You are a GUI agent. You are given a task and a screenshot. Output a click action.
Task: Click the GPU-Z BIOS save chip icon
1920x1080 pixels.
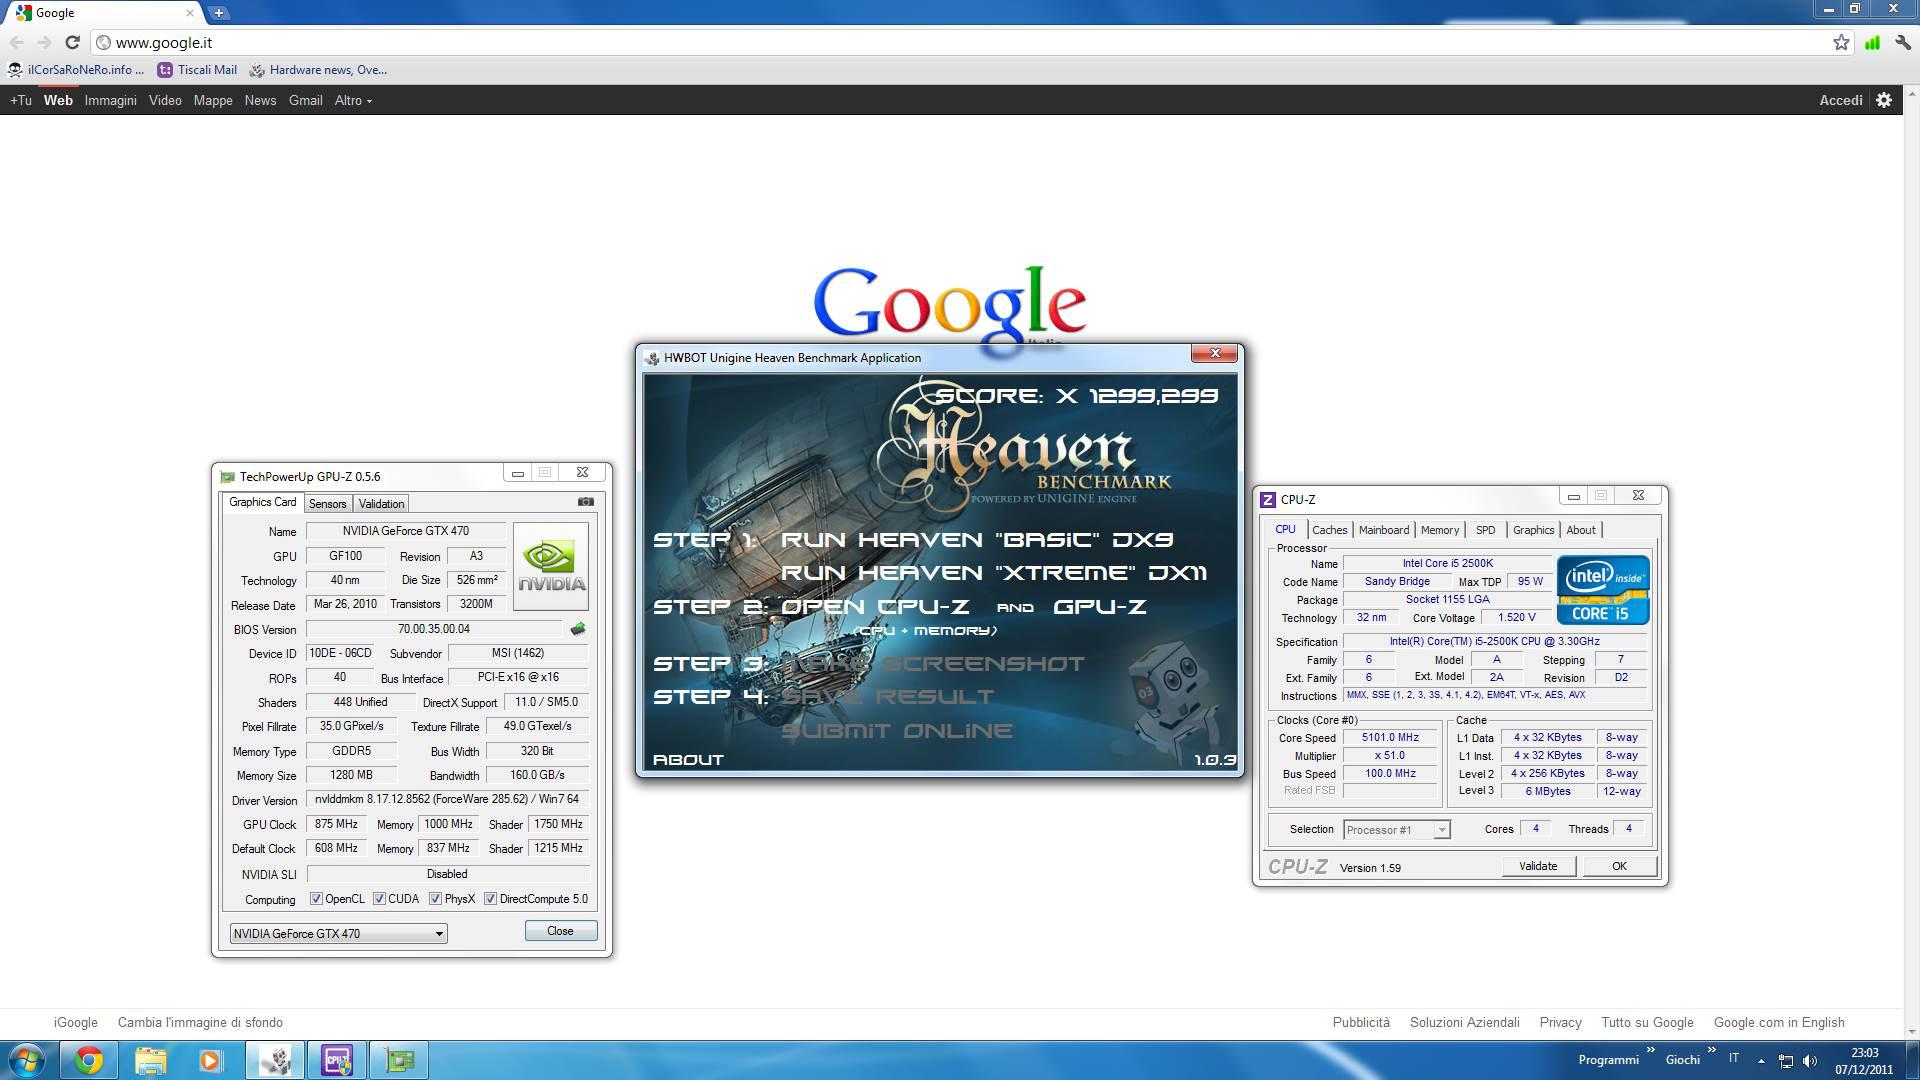[577, 629]
